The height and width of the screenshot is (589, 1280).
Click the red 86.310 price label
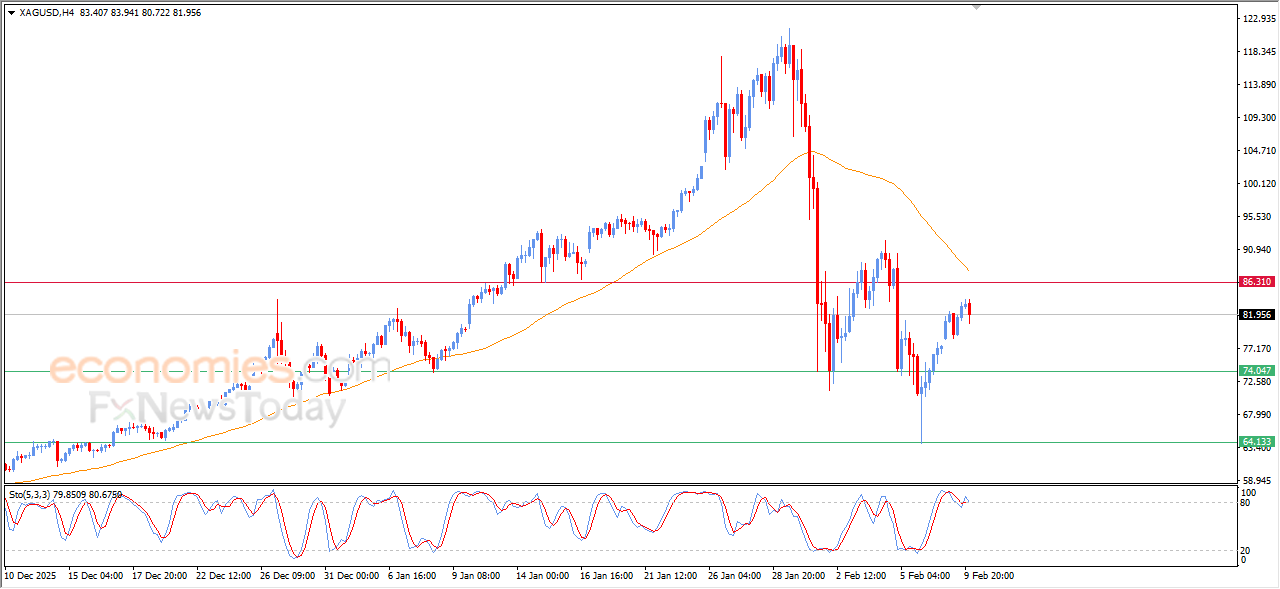1257,282
